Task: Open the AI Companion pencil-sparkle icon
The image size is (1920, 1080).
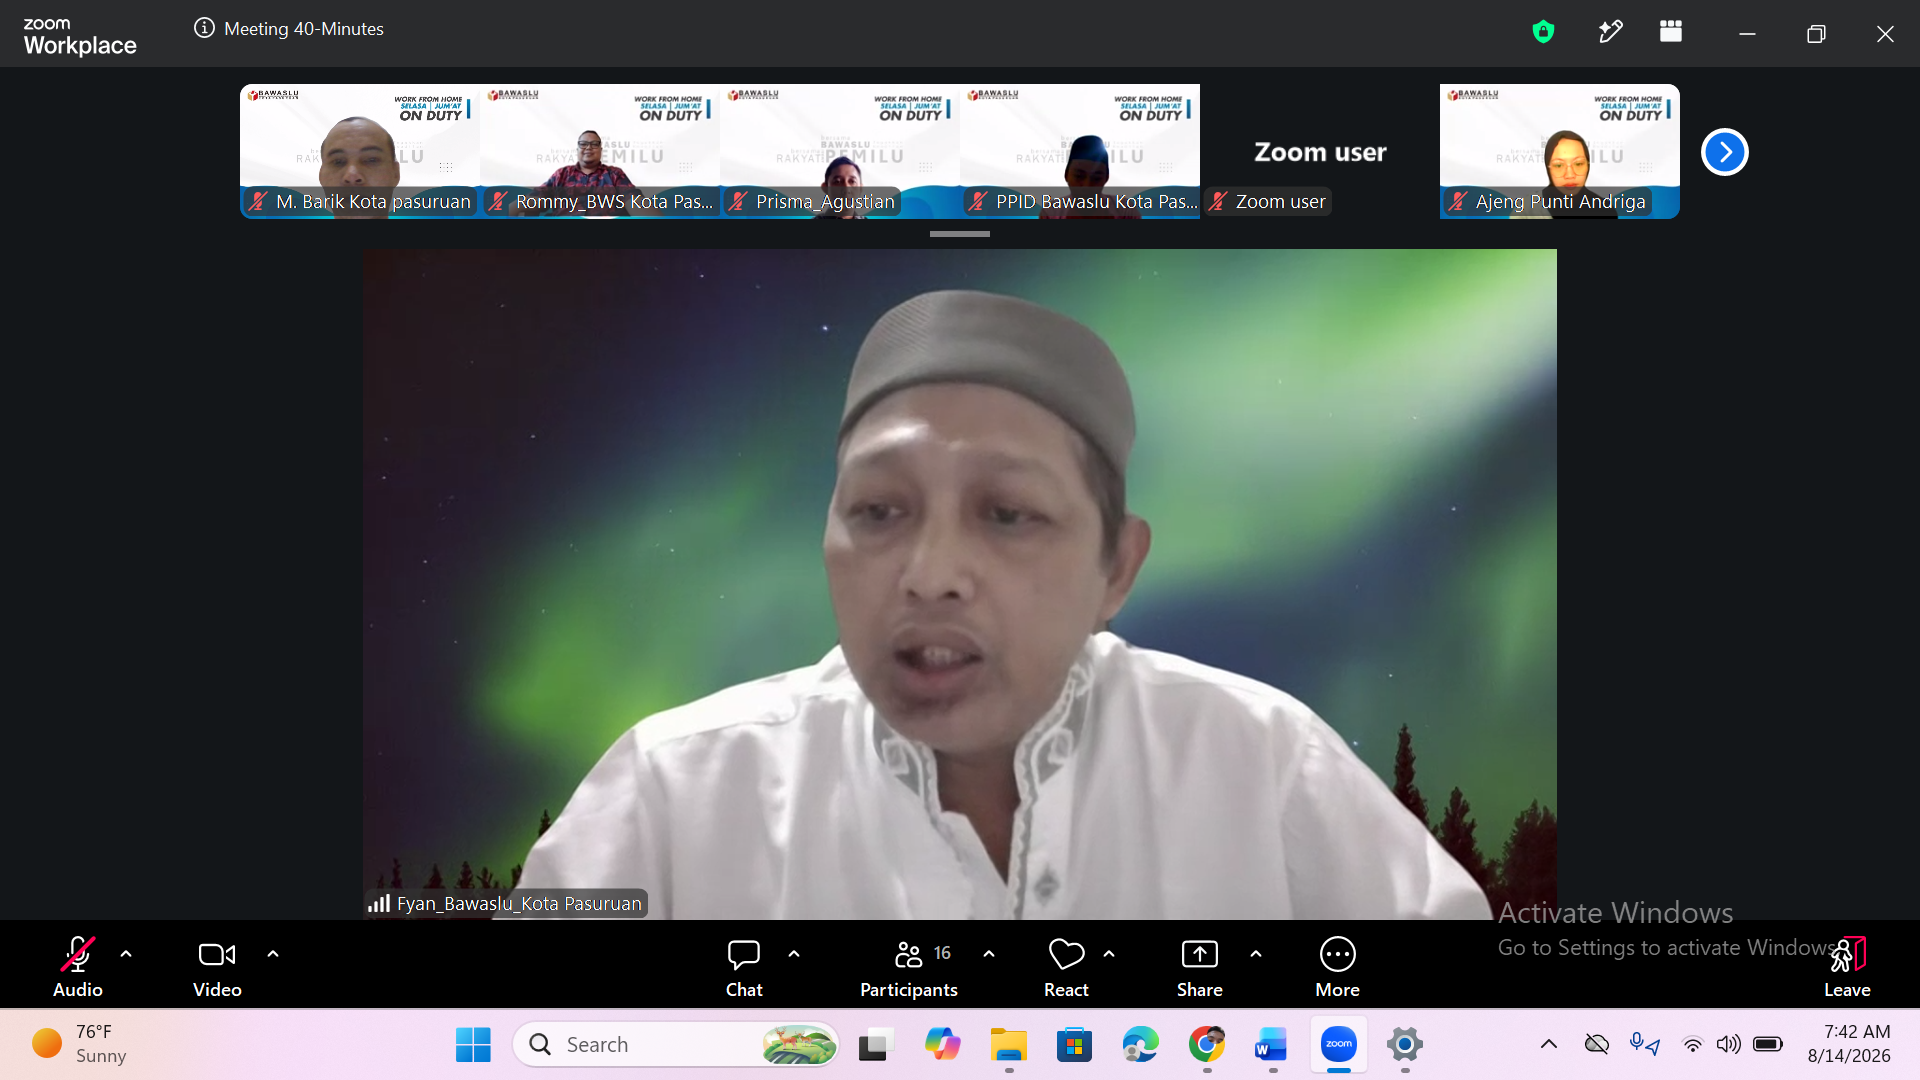Action: tap(1610, 32)
